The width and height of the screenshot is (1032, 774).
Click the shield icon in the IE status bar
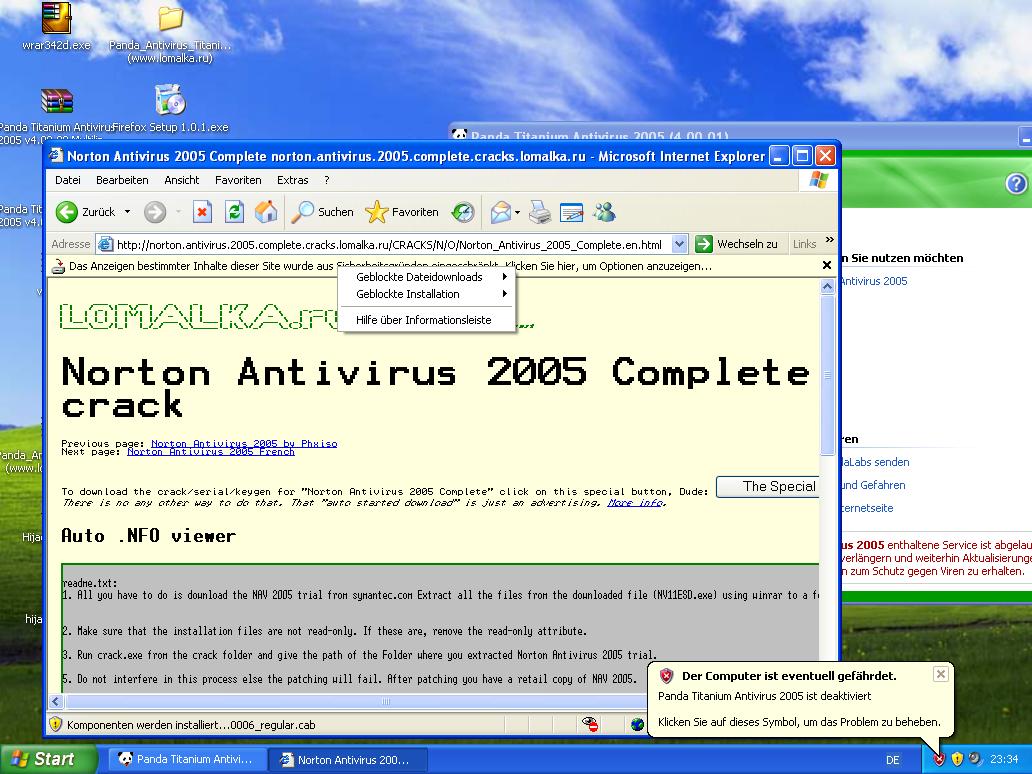(x=55, y=724)
